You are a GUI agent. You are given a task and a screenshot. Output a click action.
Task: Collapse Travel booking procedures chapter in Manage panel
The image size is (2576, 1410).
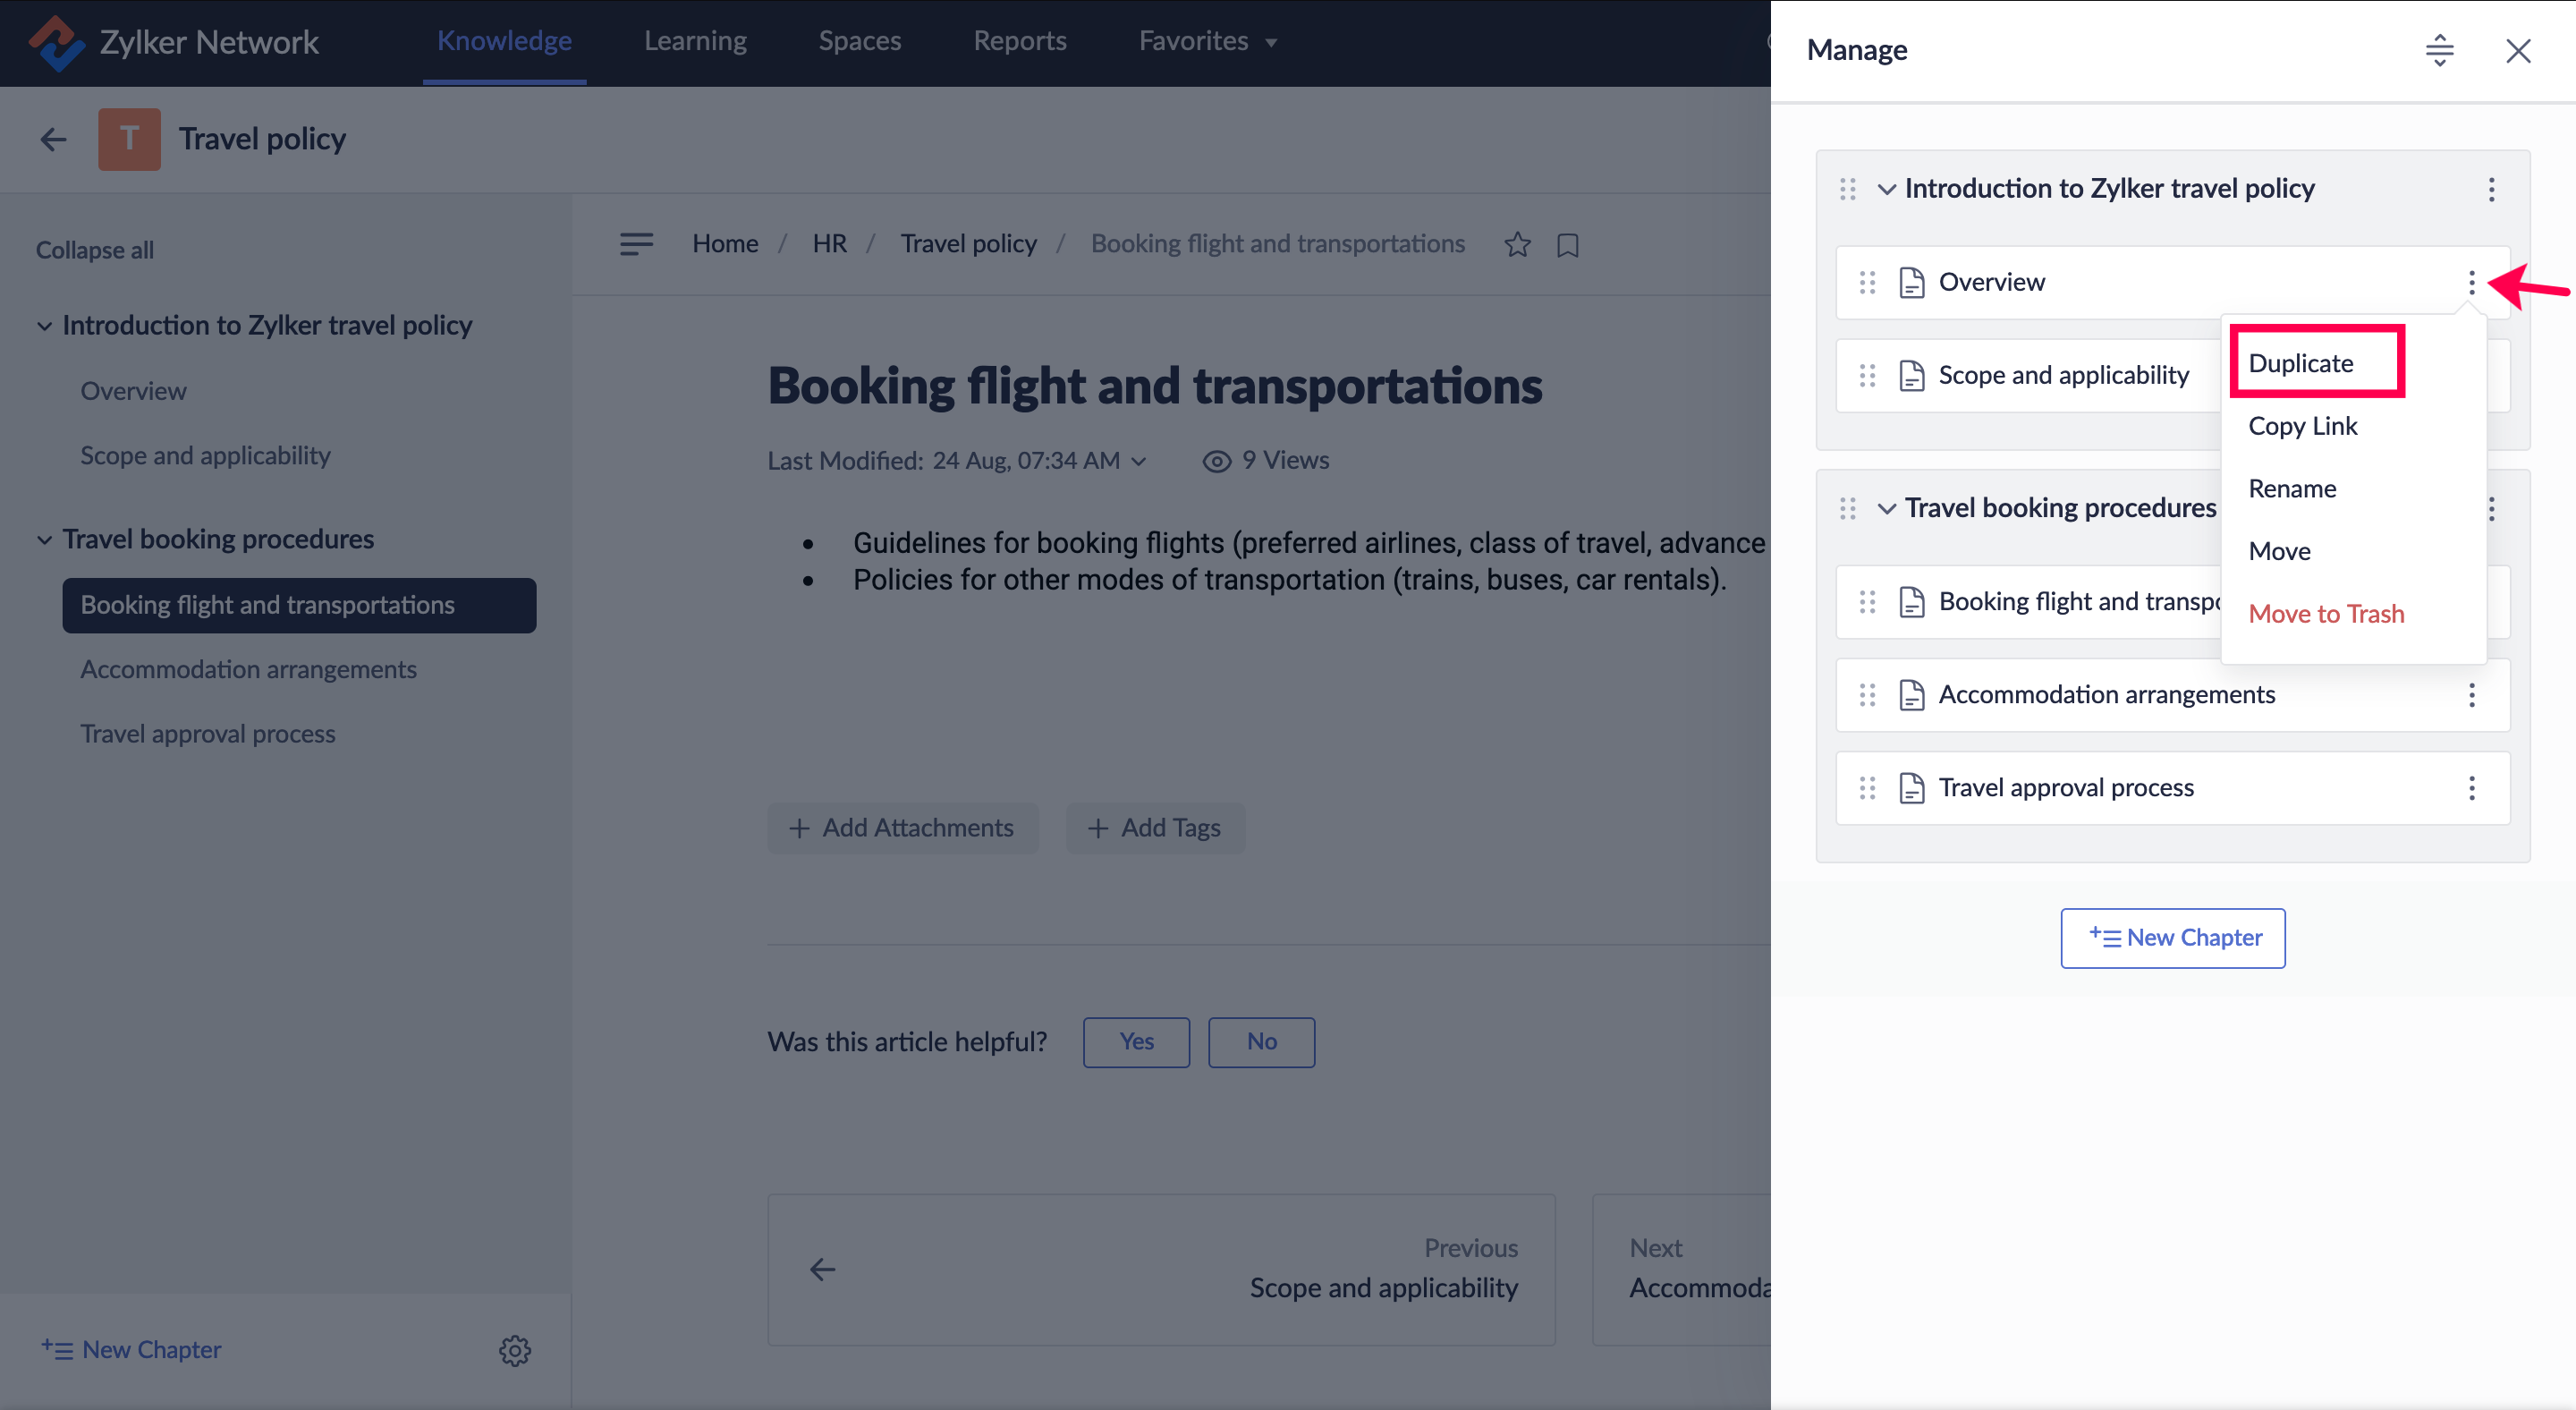[1886, 508]
